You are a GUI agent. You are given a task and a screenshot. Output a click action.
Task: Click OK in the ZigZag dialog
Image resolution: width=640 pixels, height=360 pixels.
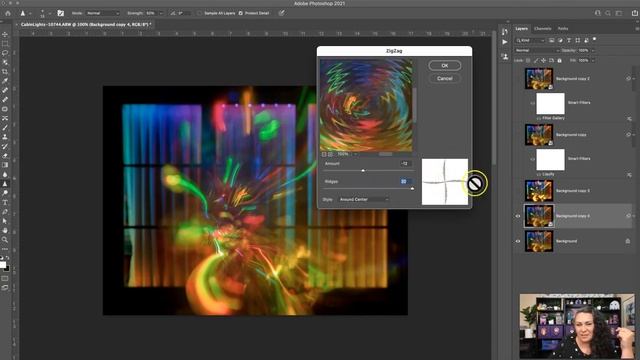point(444,65)
